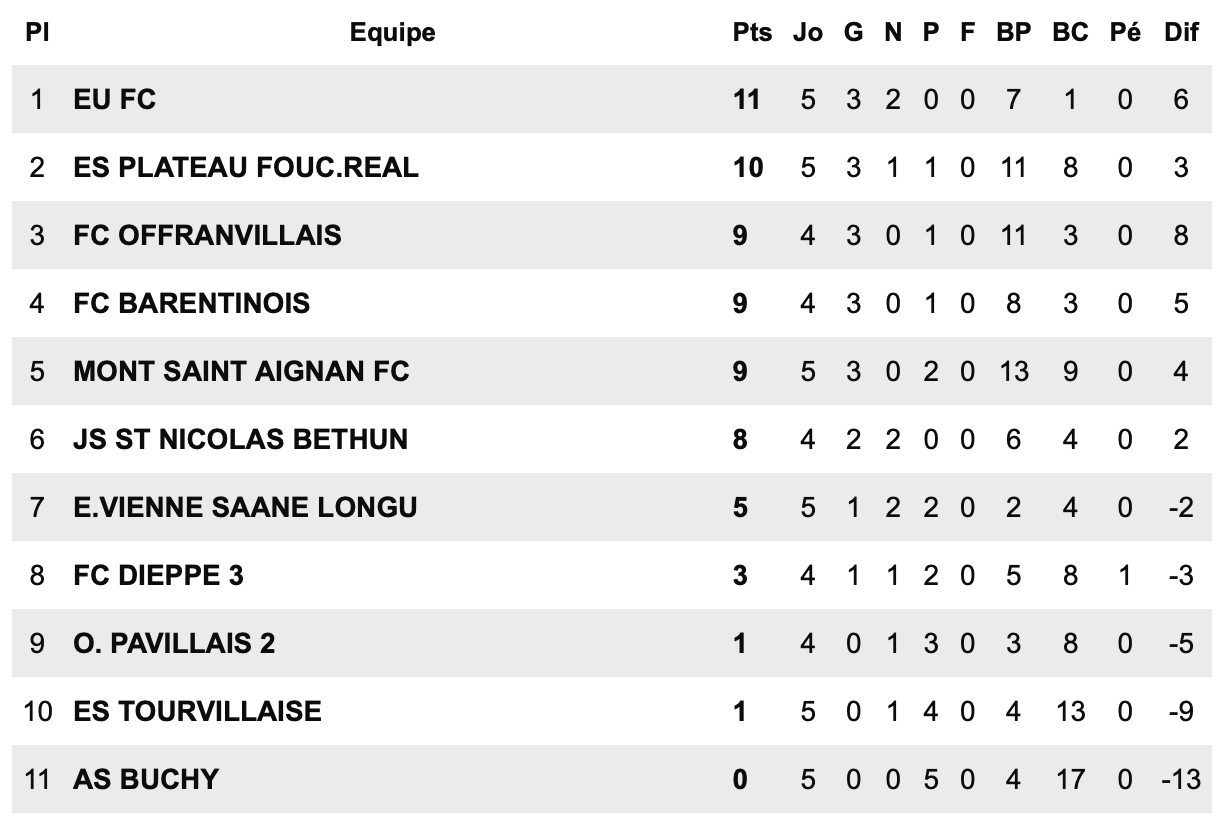Select O. PAVILLAIS 2 team
Viewport: 1222px width, 826px height.
pos(174,643)
